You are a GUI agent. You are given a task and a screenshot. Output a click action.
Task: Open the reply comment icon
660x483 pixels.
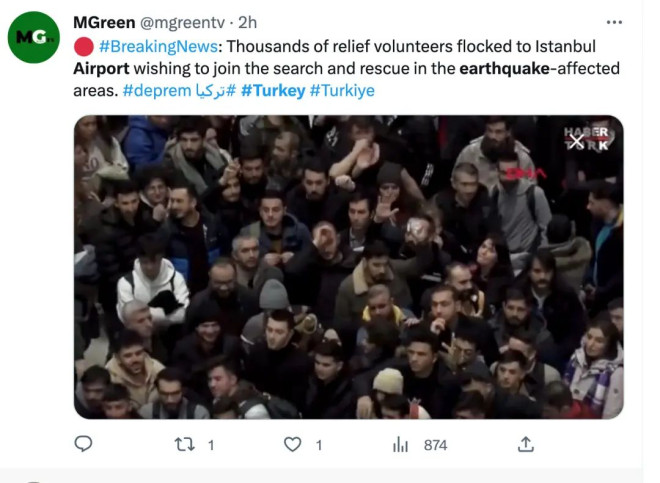click(83, 444)
